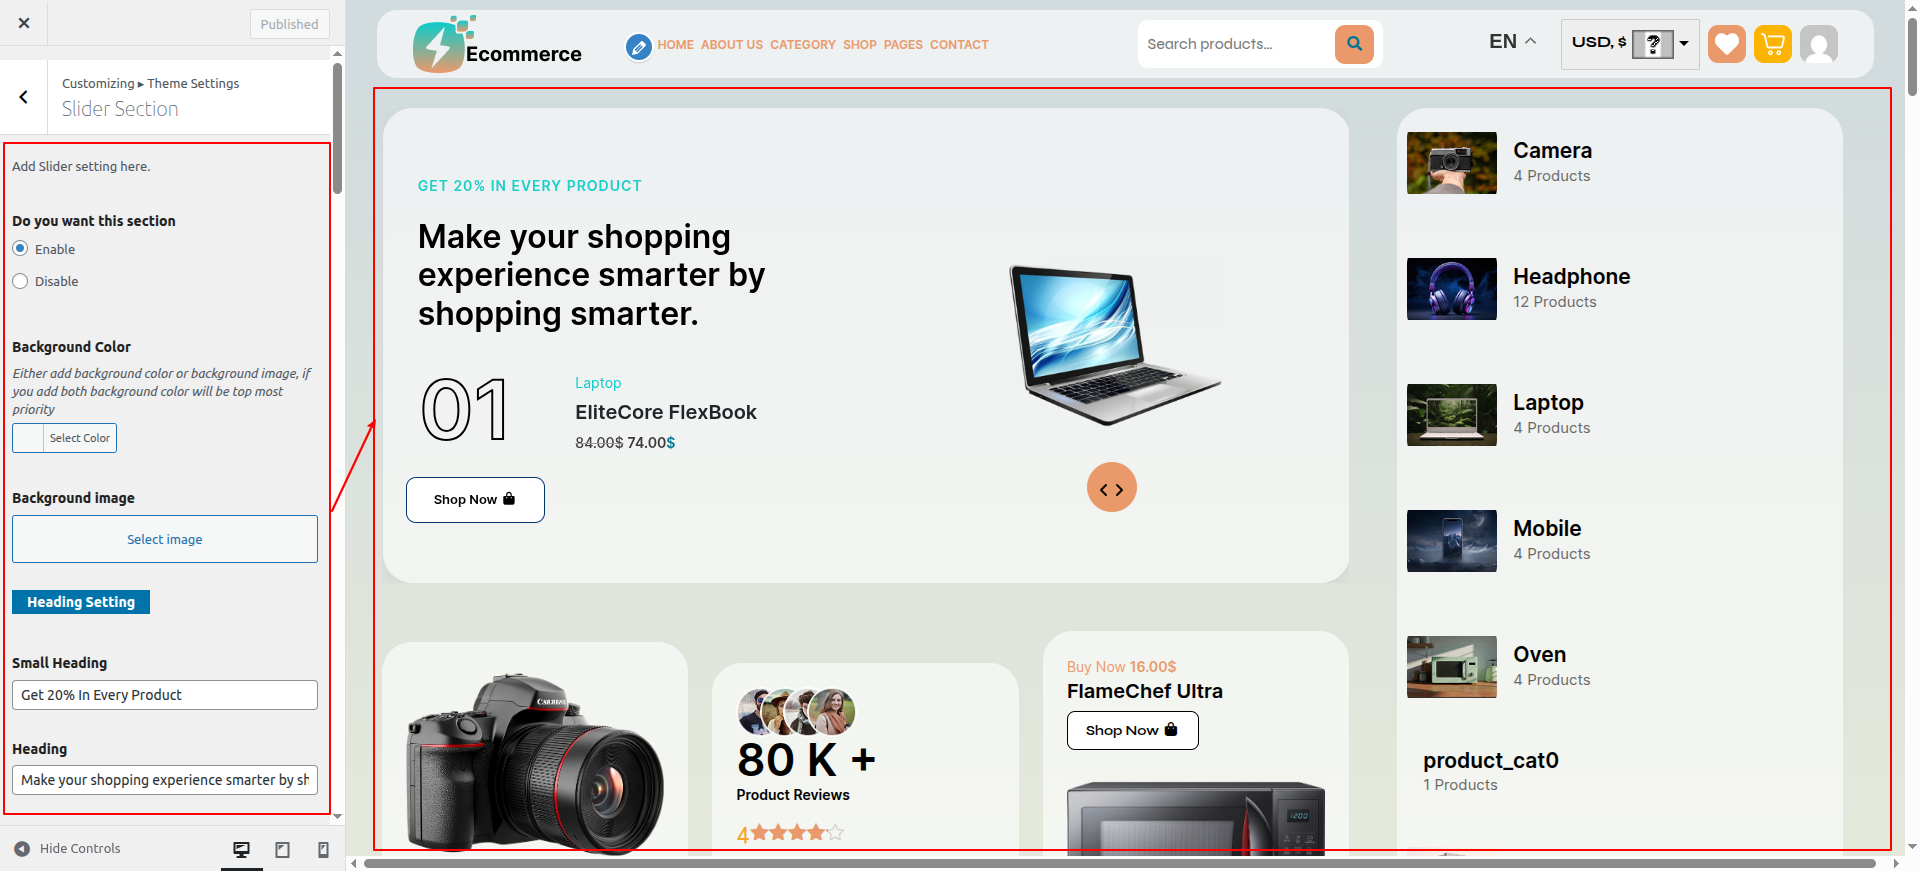Click the orange search magnifier button

pyautogui.click(x=1354, y=44)
